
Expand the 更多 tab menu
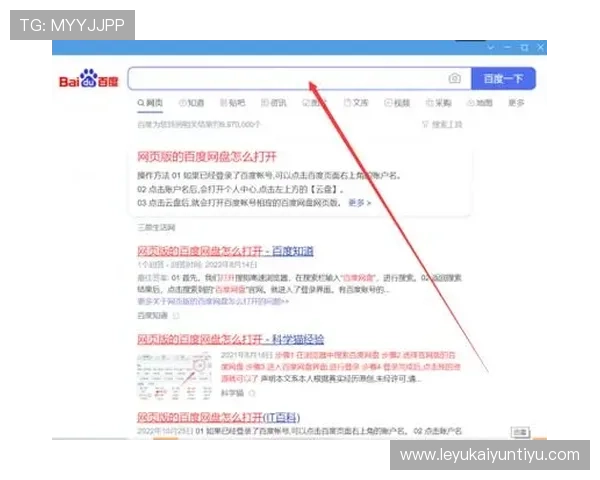point(516,103)
